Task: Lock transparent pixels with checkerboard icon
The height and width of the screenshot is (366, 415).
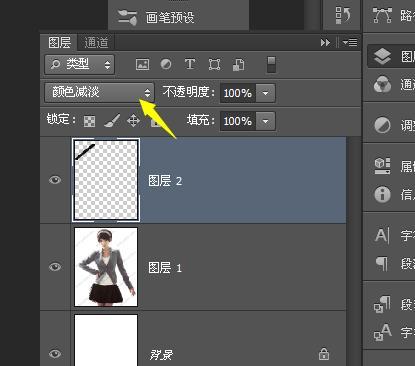Action: [x=89, y=121]
